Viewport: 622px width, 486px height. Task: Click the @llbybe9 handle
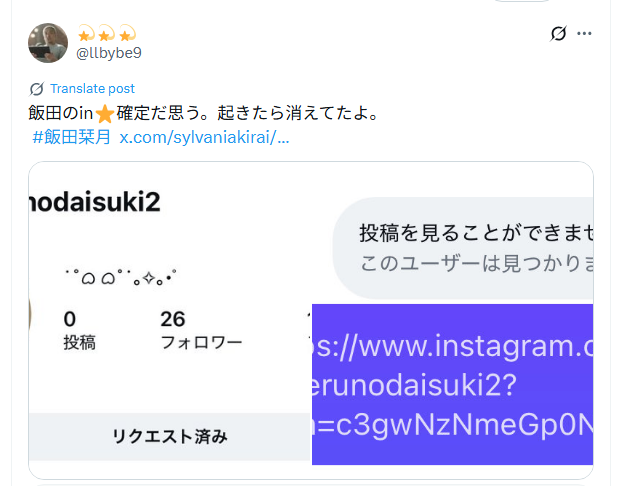(x=109, y=53)
